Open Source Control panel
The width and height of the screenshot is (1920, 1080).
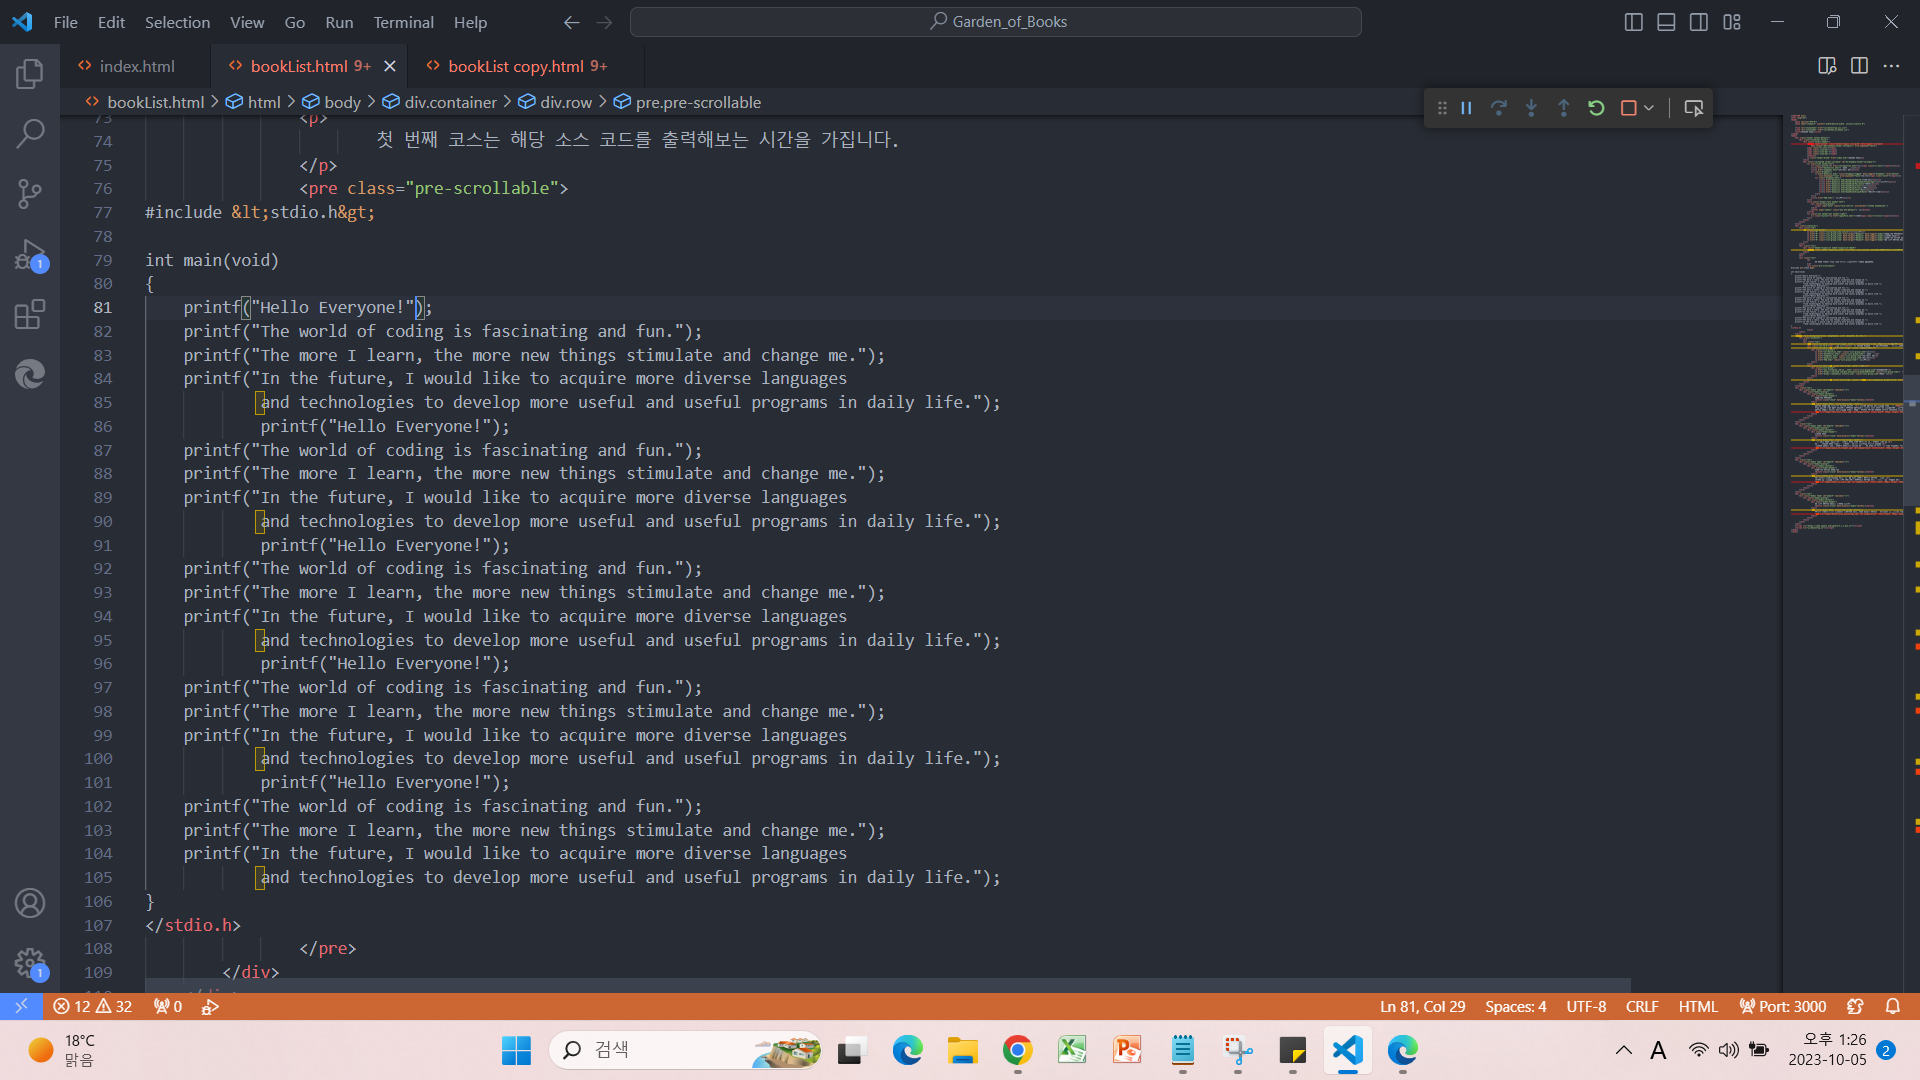[x=30, y=193]
